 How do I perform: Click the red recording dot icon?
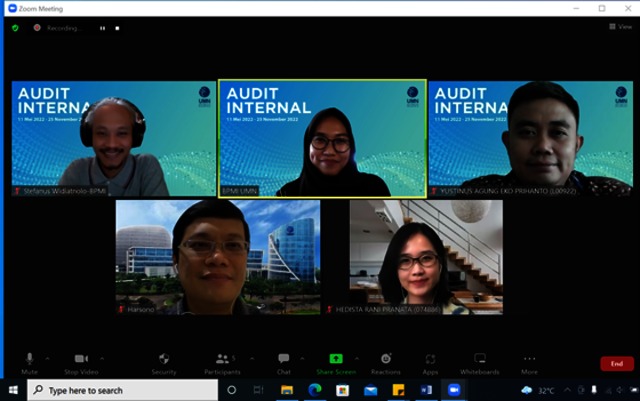click(37, 28)
